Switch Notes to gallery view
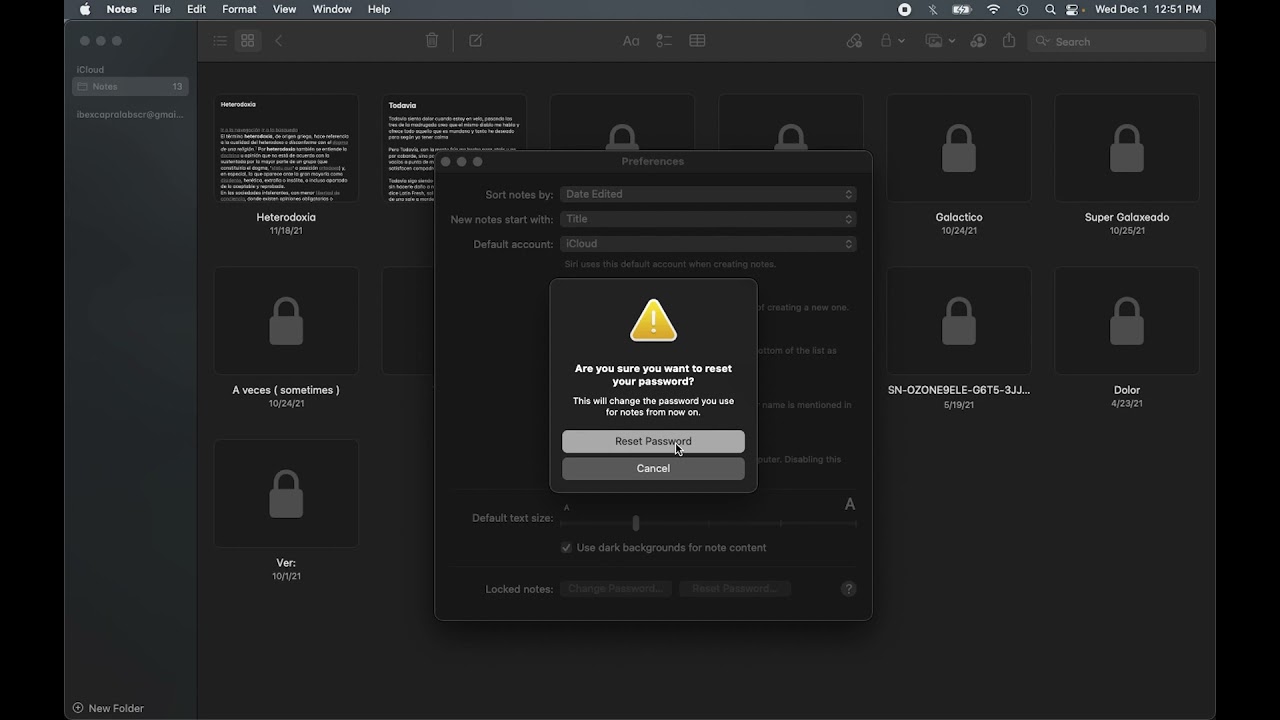Screen dimensions: 1280x720 tap(248, 41)
